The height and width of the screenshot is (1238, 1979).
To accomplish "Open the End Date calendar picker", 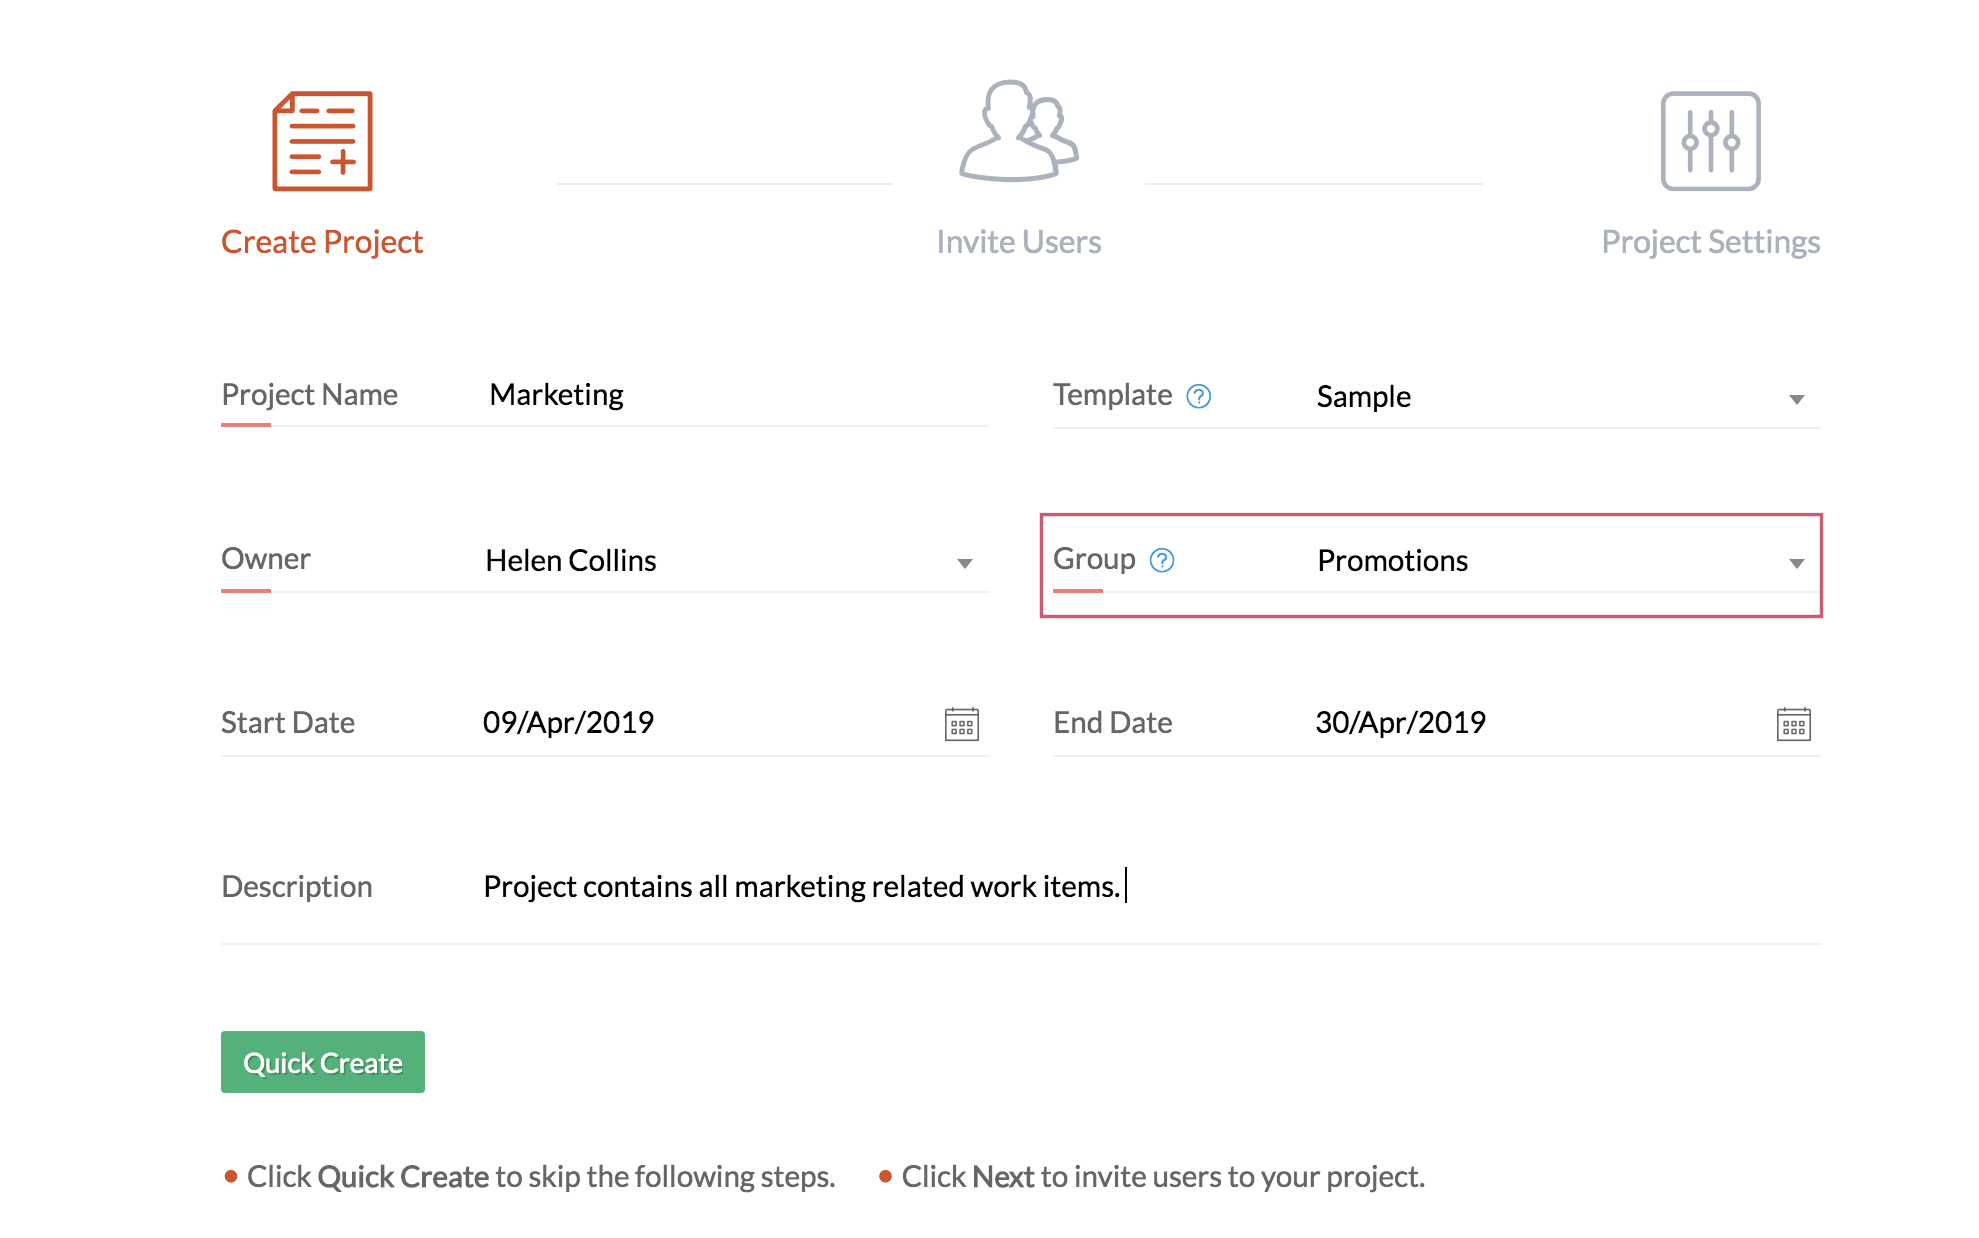I will (1793, 724).
